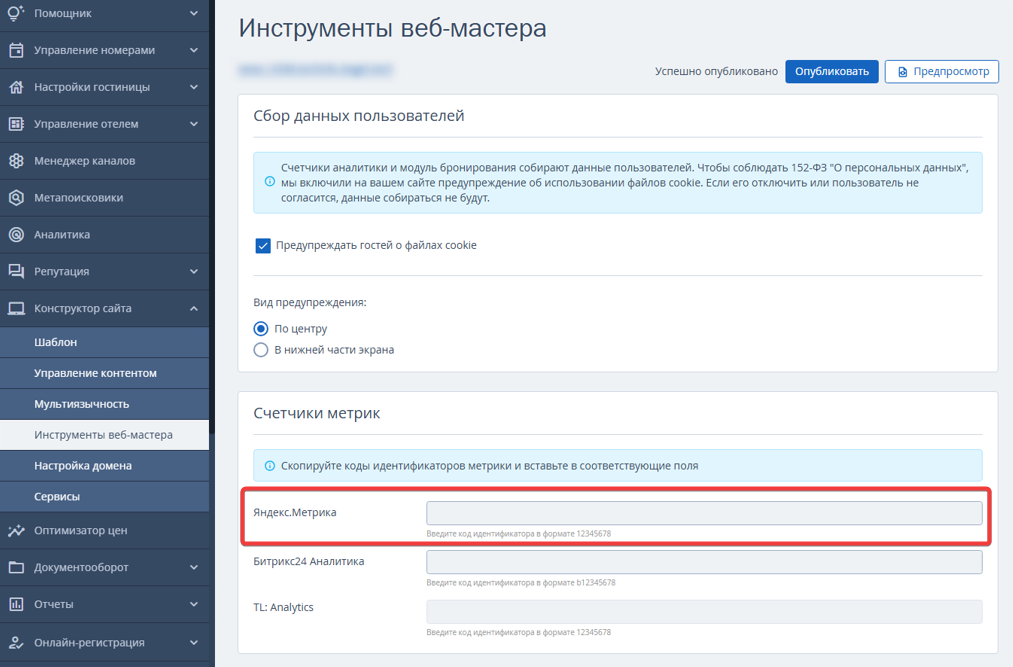The image size is (1013, 667).
Task: Click the Документооборот folder icon
Action: [x=16, y=567]
